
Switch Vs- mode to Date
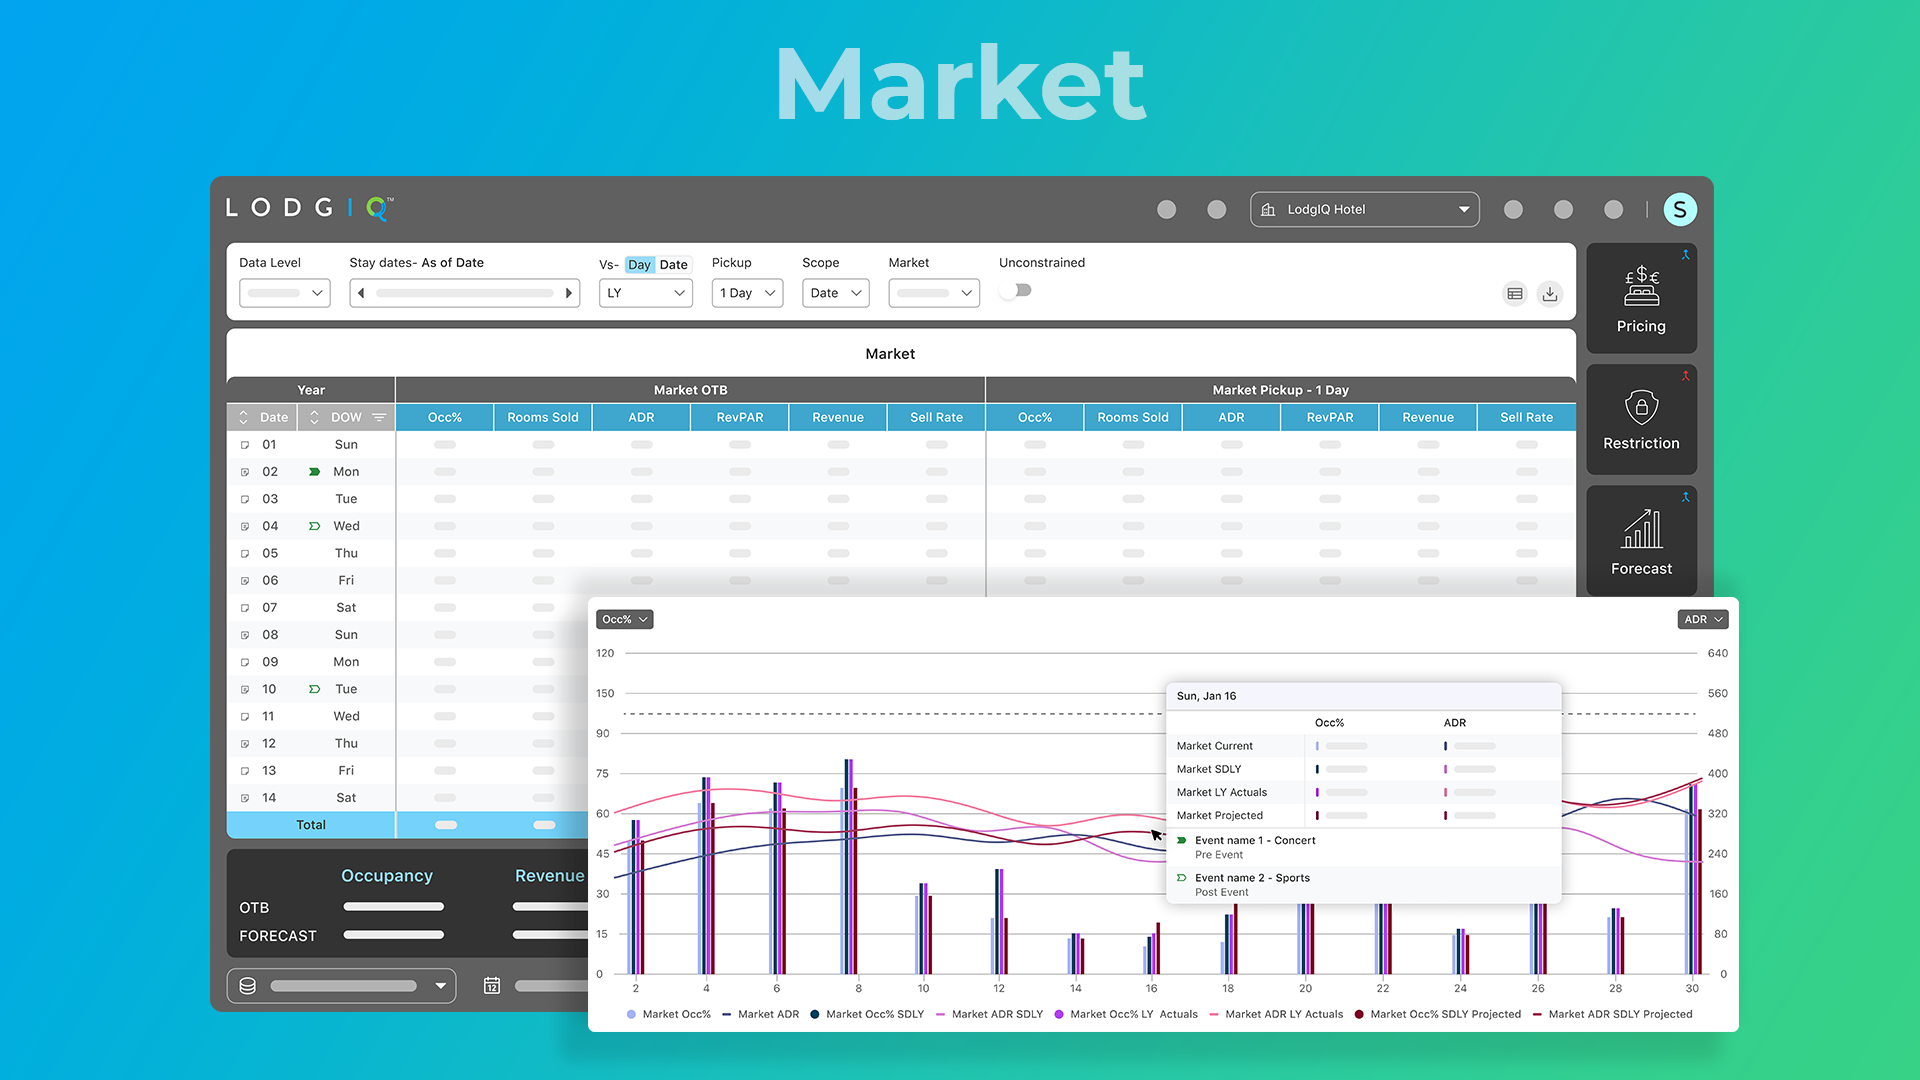tap(673, 265)
